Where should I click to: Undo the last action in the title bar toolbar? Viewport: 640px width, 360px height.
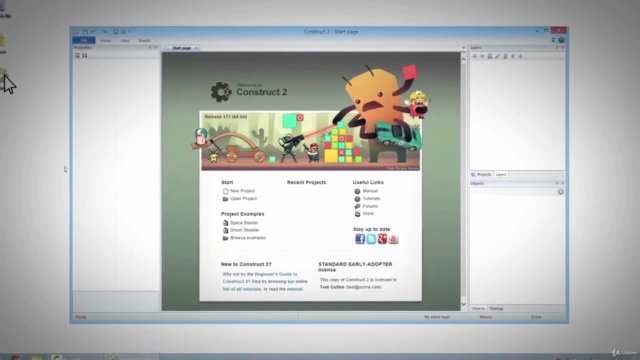click(93, 32)
